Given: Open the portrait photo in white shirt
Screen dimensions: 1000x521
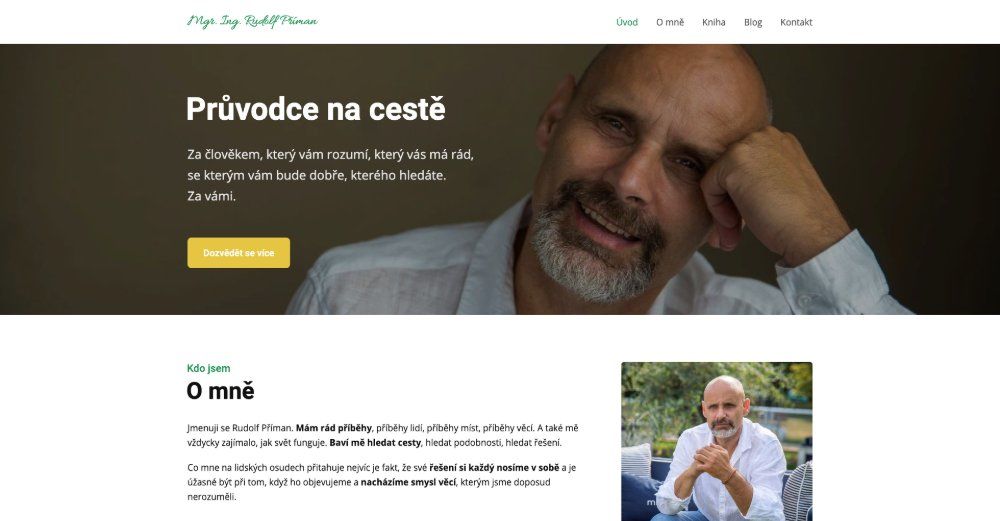Looking at the screenshot, I should coord(717,441).
